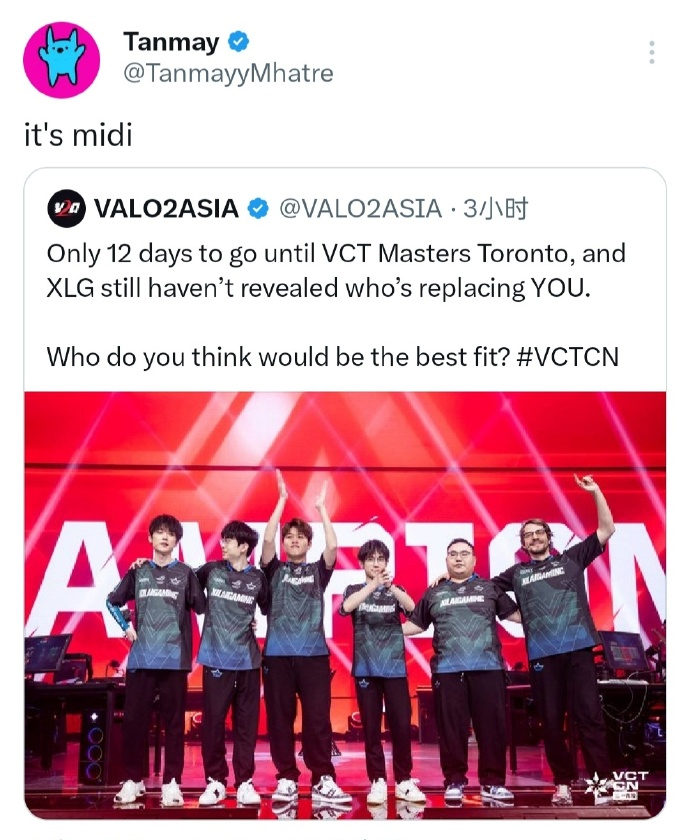
Task: Open the three-dot tweet options menu
Action: tap(651, 52)
